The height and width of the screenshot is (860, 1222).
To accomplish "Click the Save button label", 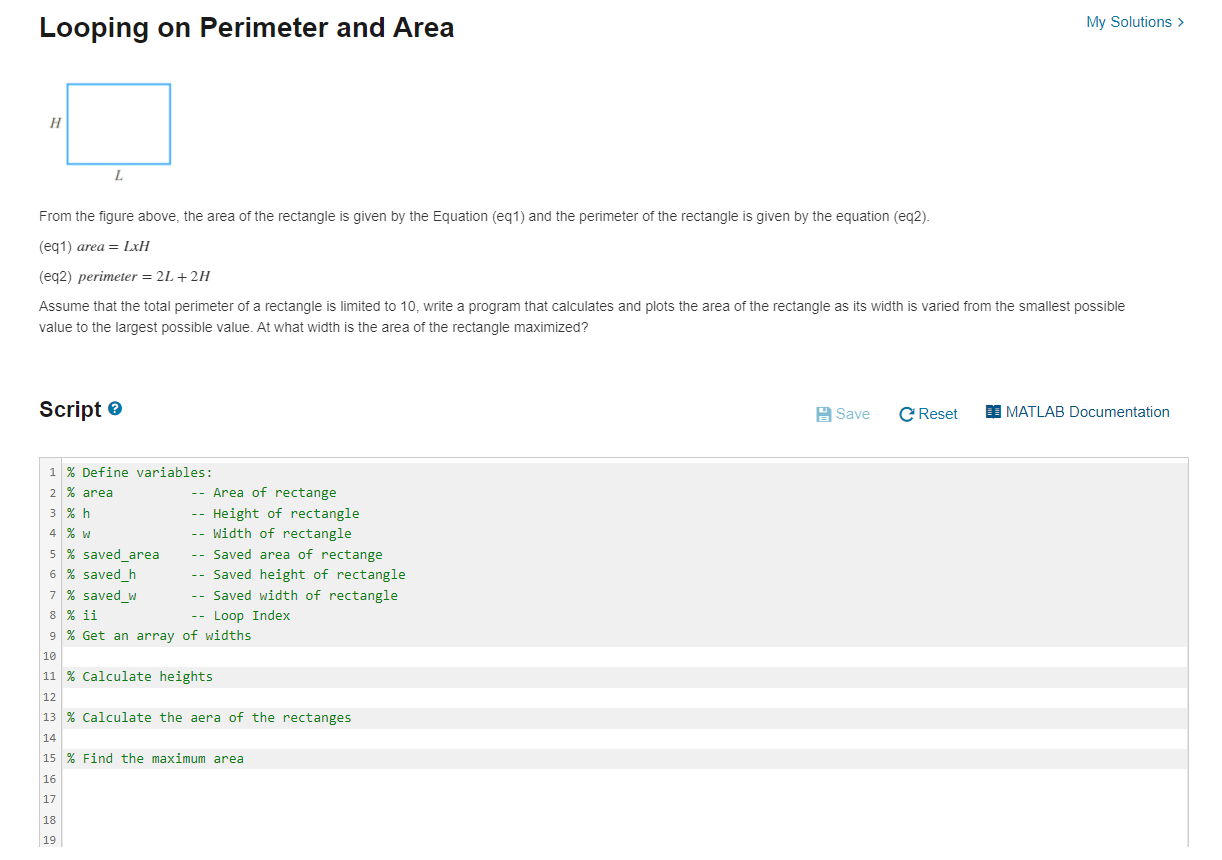I will [851, 413].
